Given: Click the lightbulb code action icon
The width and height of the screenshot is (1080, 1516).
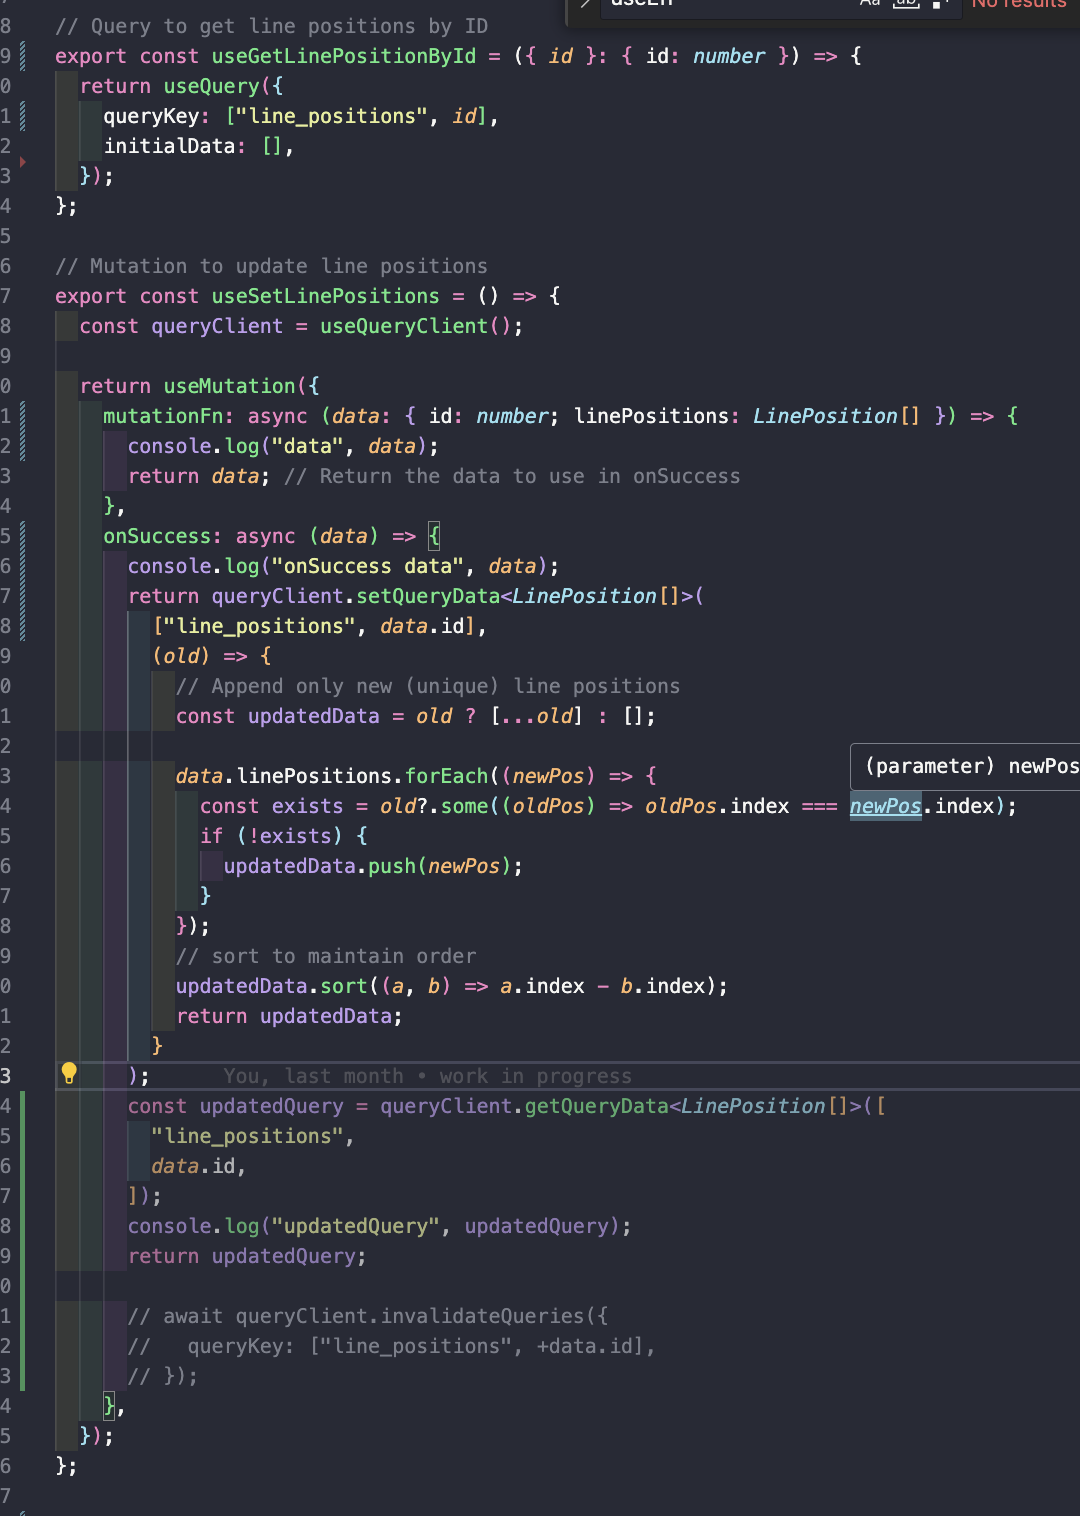Looking at the screenshot, I should coord(69,1074).
